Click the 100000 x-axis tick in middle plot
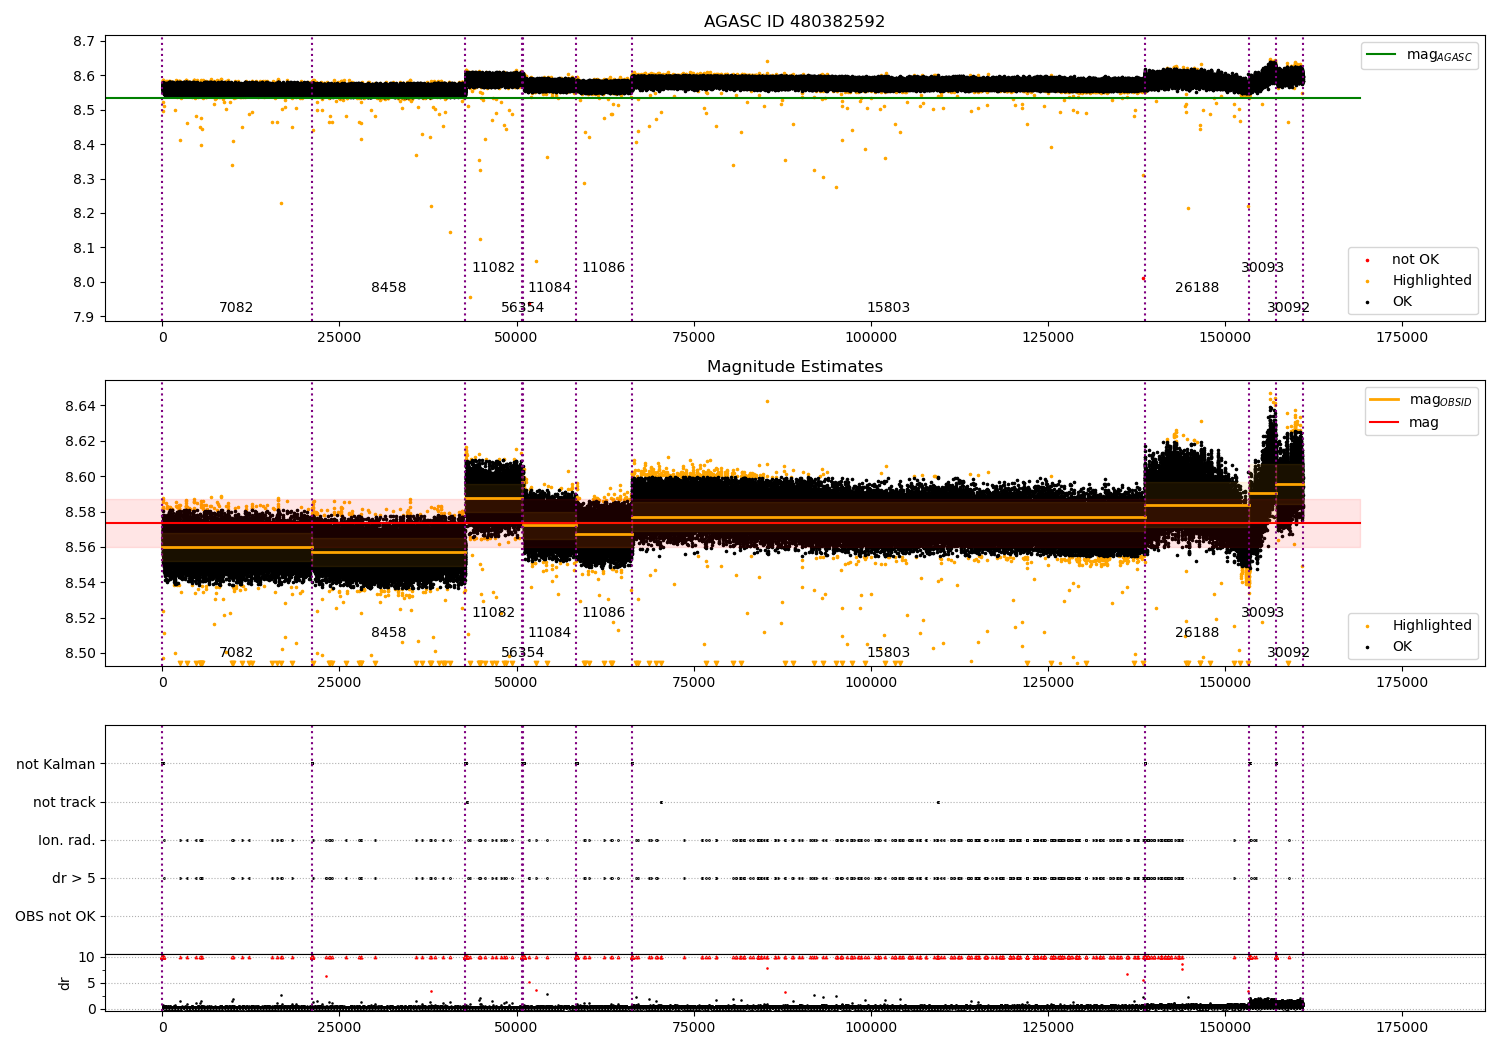The width and height of the screenshot is (1500, 1050). (x=871, y=683)
